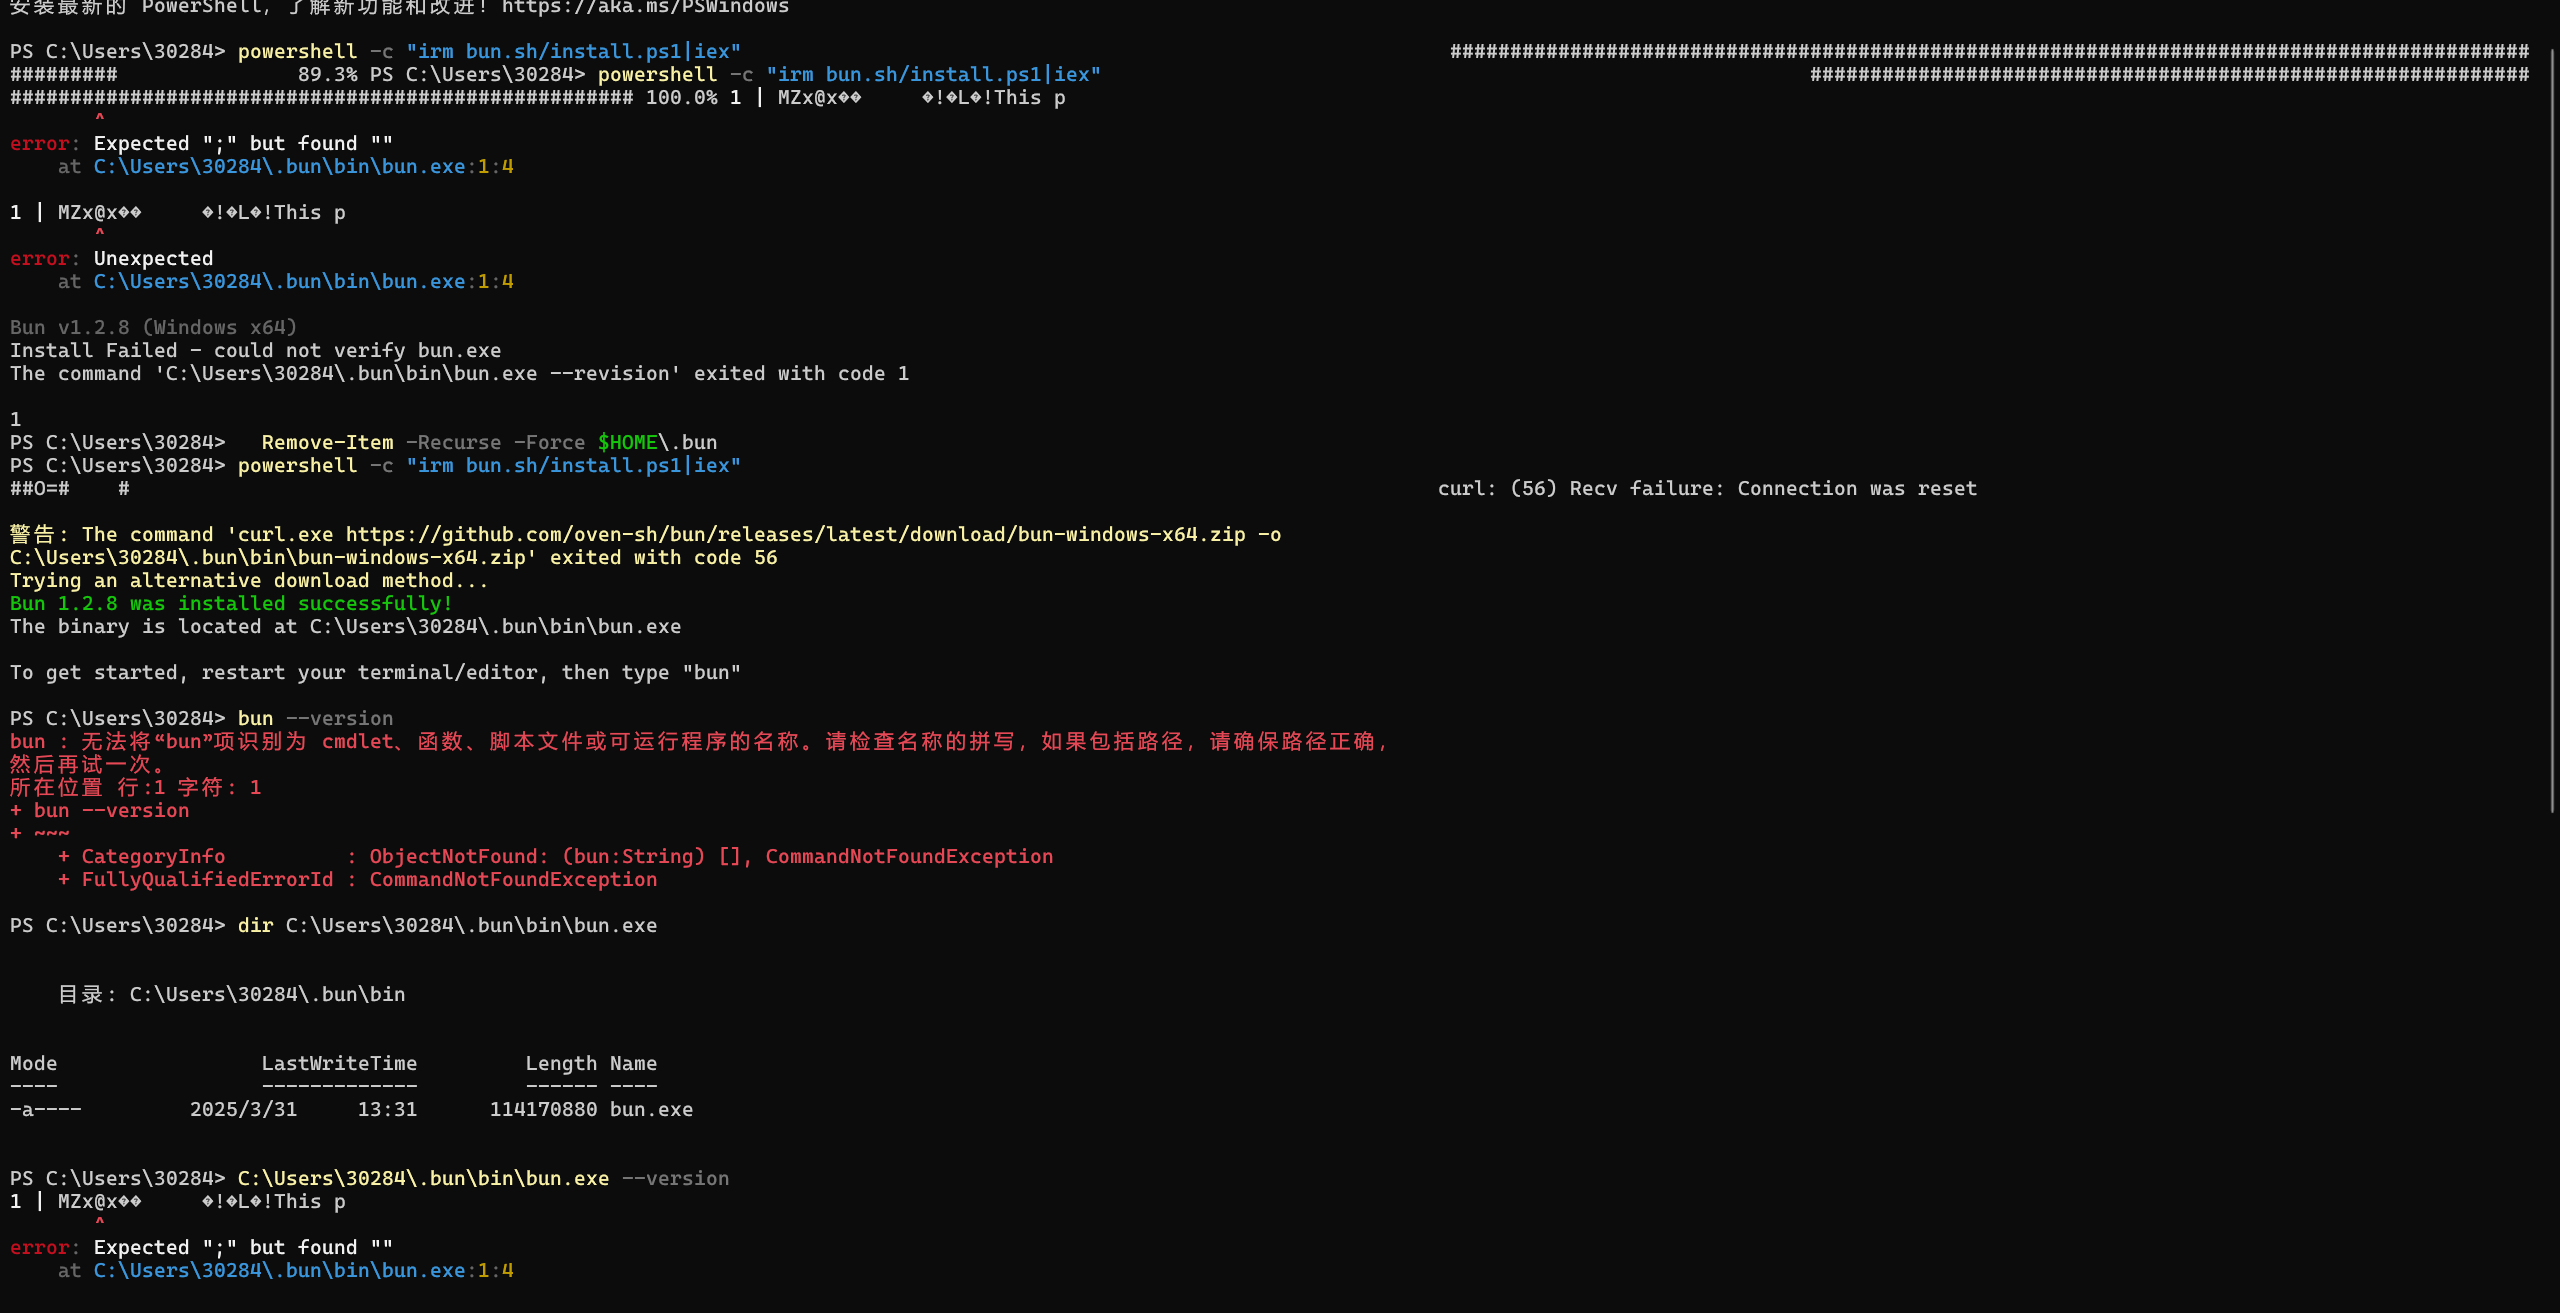Click the '13:31' time value

(x=387, y=1110)
